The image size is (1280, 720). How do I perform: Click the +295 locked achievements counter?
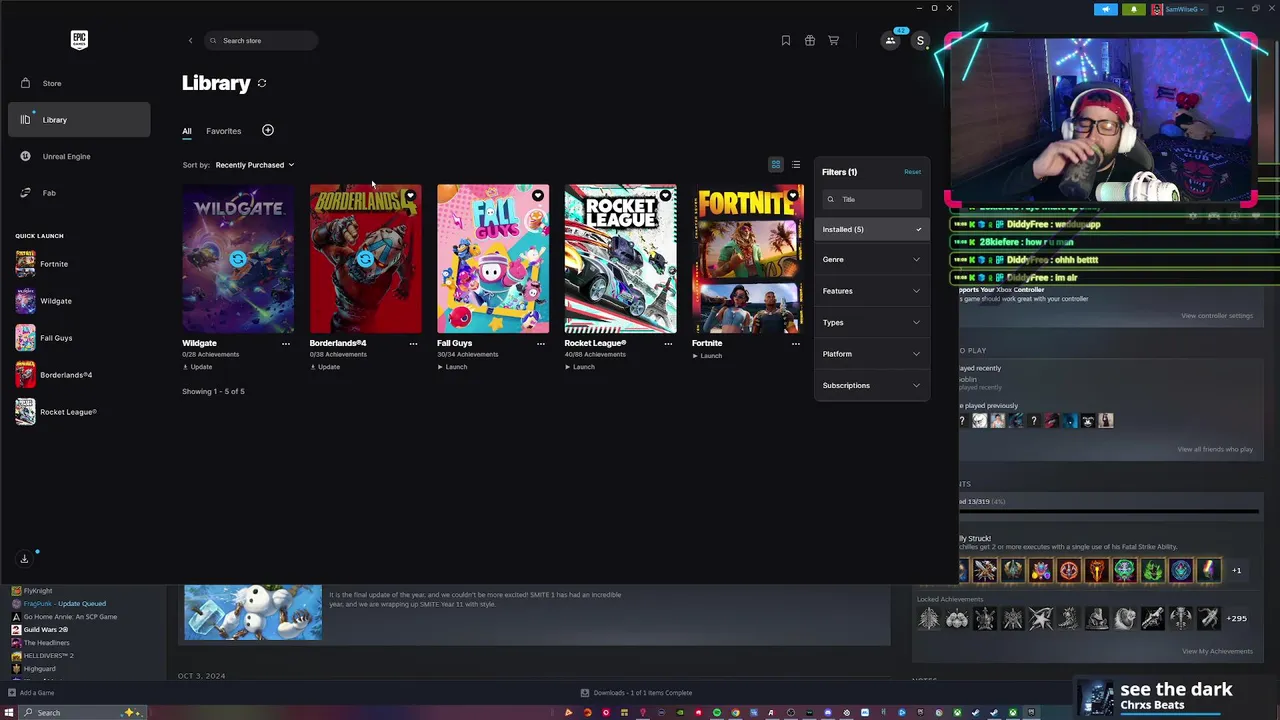point(1237,619)
